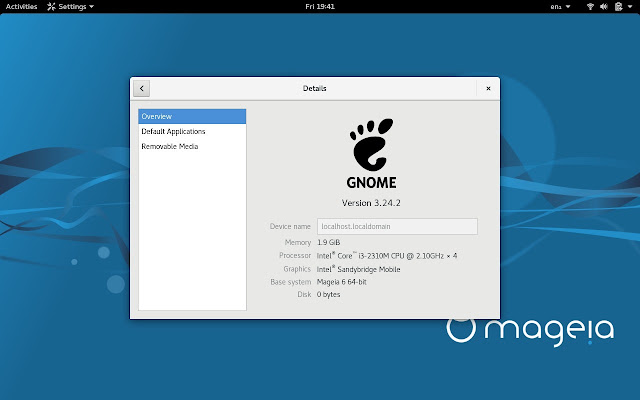
Task: Click the Version 3.24.2 text
Action: pos(371,203)
